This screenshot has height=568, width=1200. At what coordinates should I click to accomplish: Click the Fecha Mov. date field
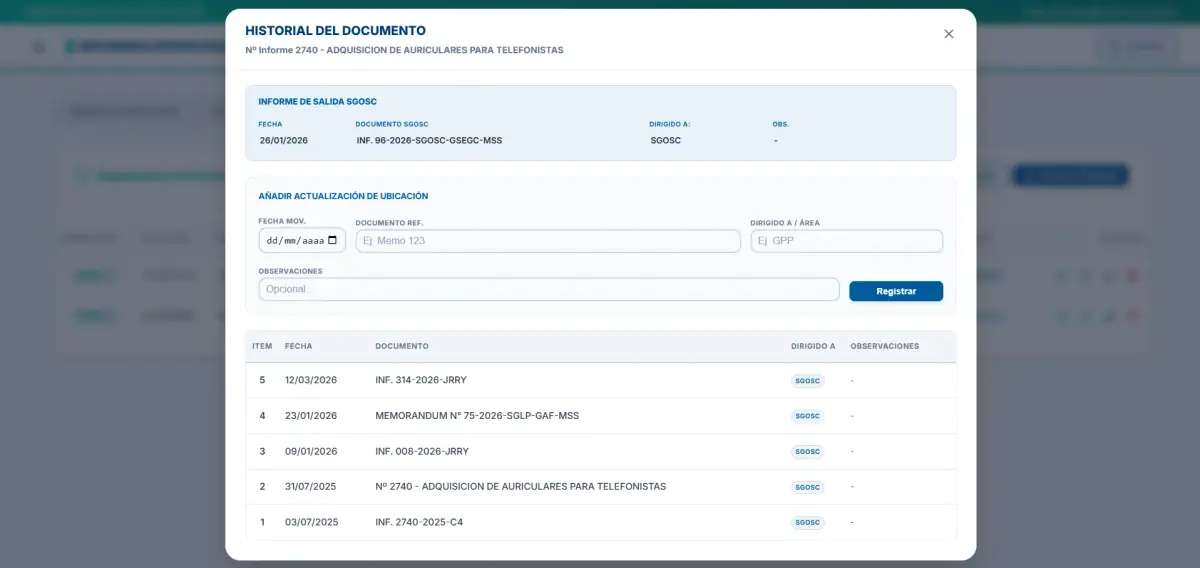pos(302,240)
